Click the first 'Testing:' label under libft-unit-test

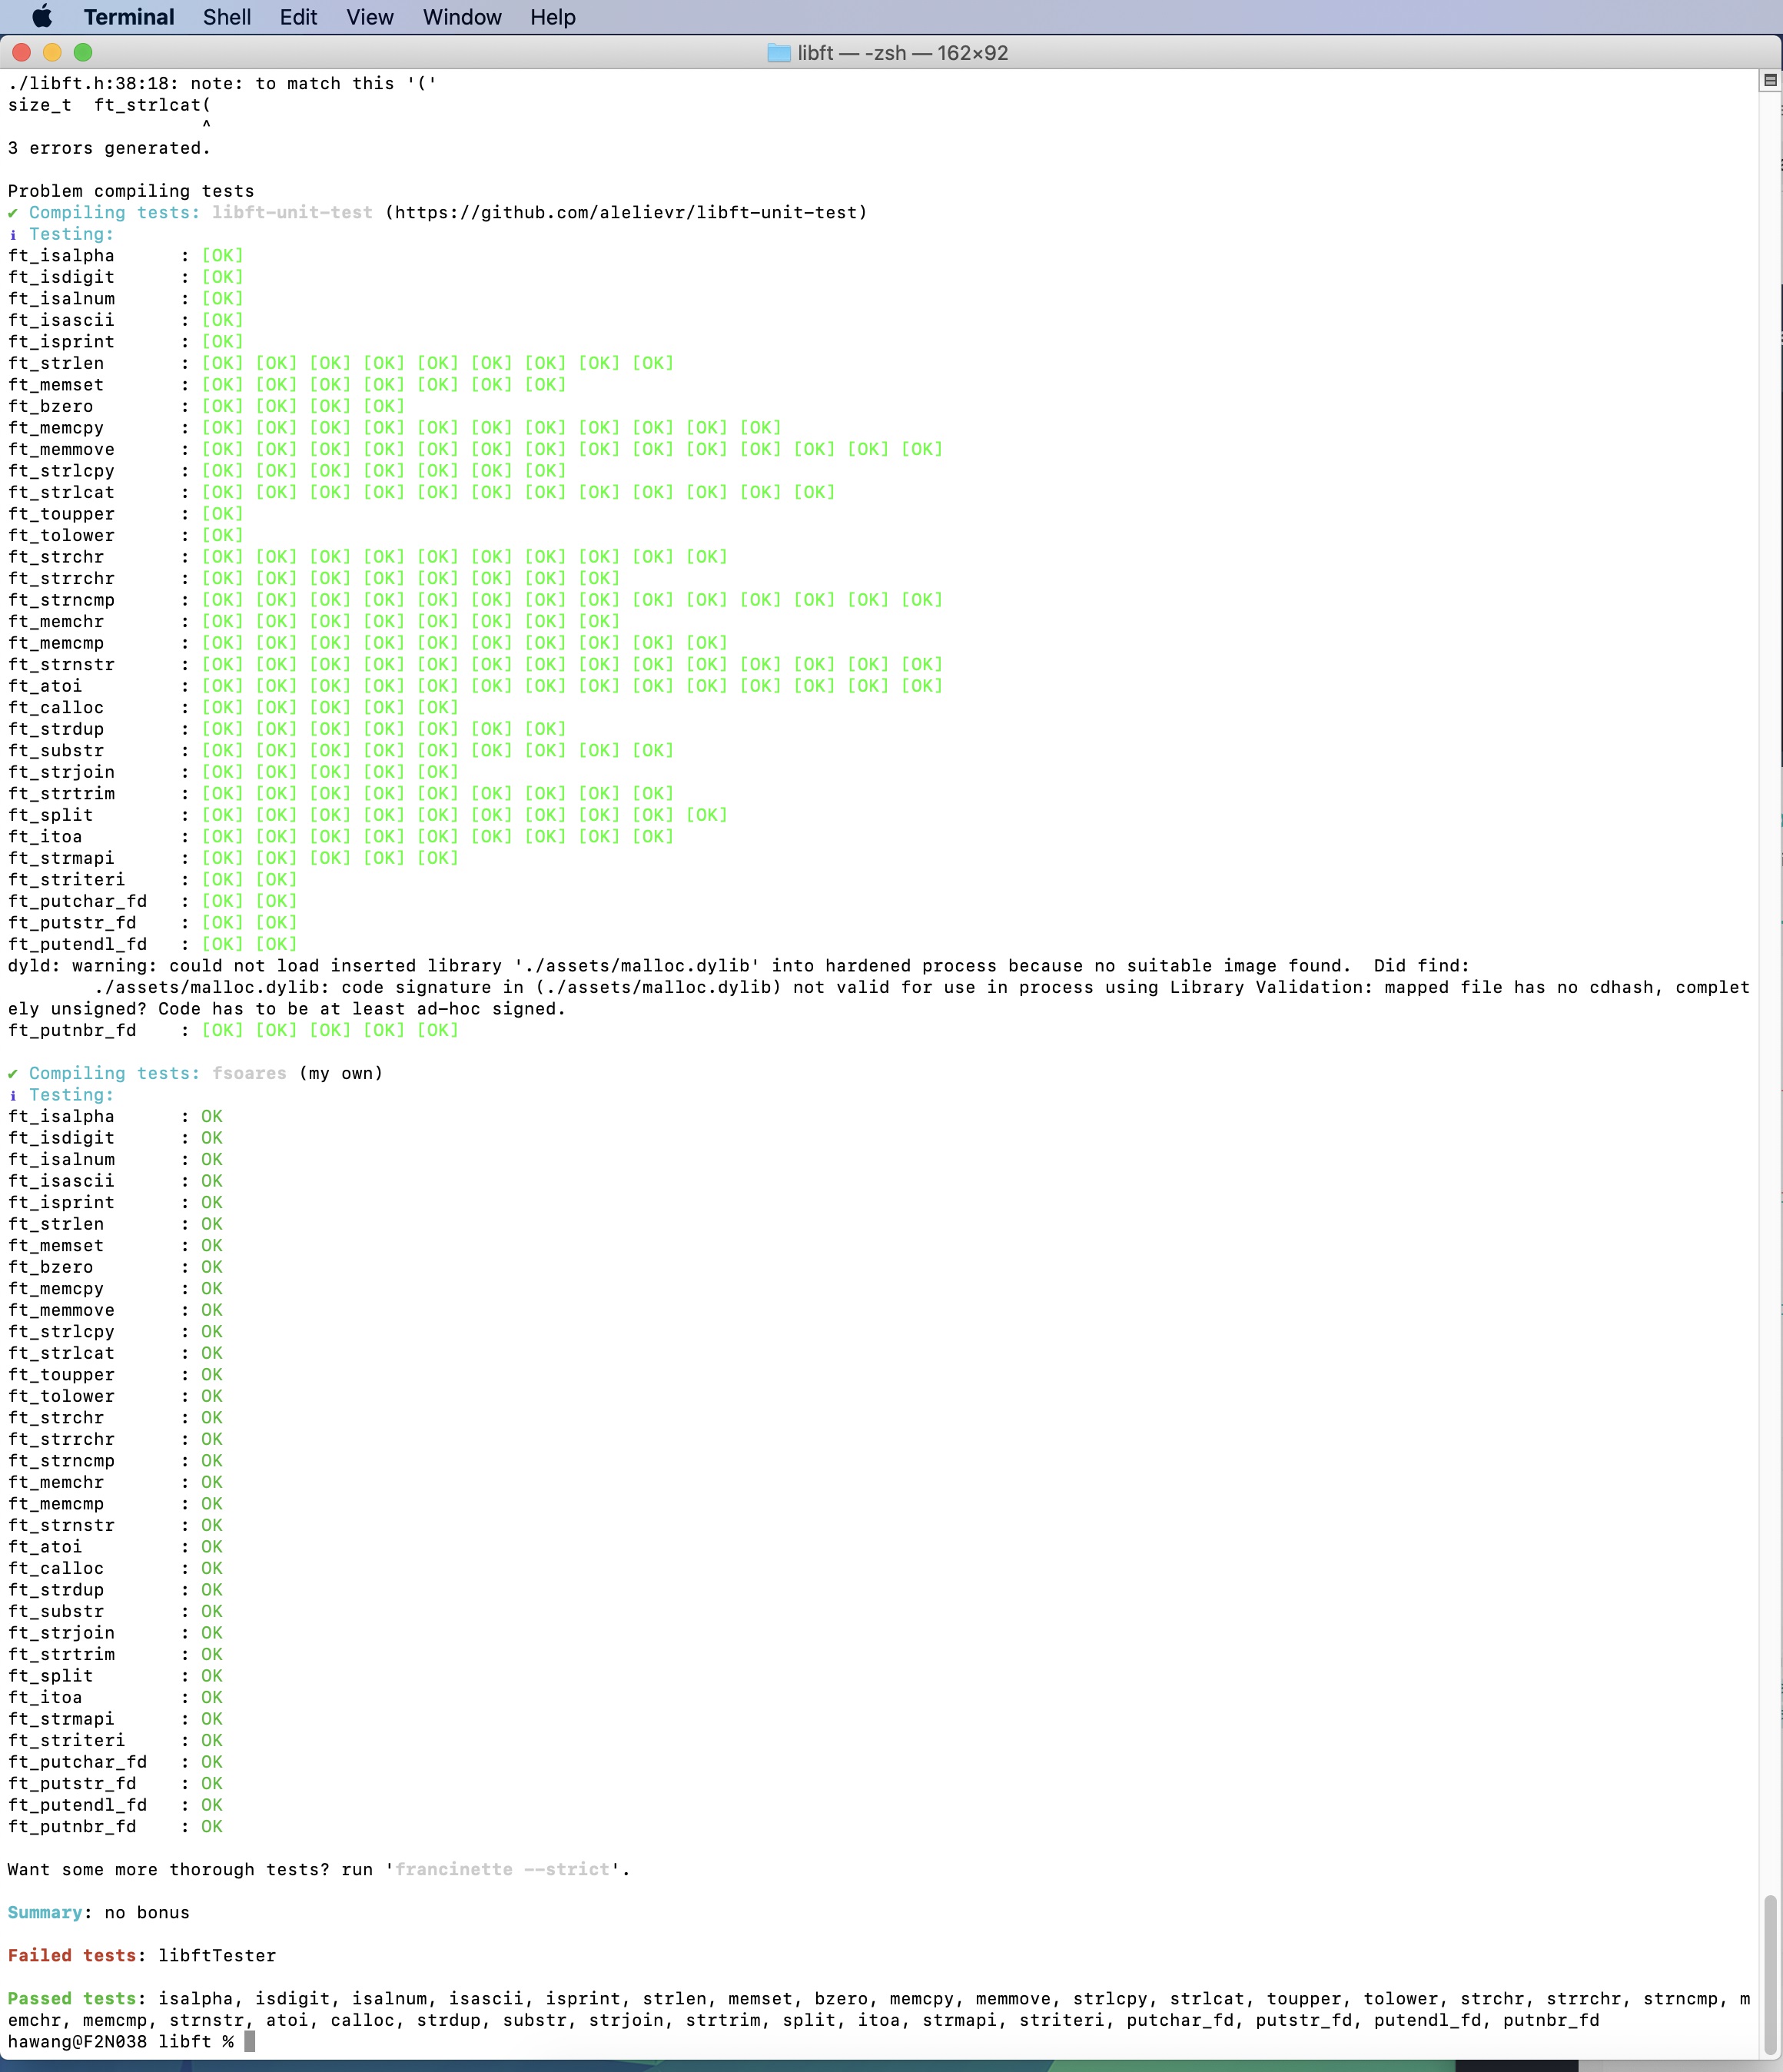[71, 234]
